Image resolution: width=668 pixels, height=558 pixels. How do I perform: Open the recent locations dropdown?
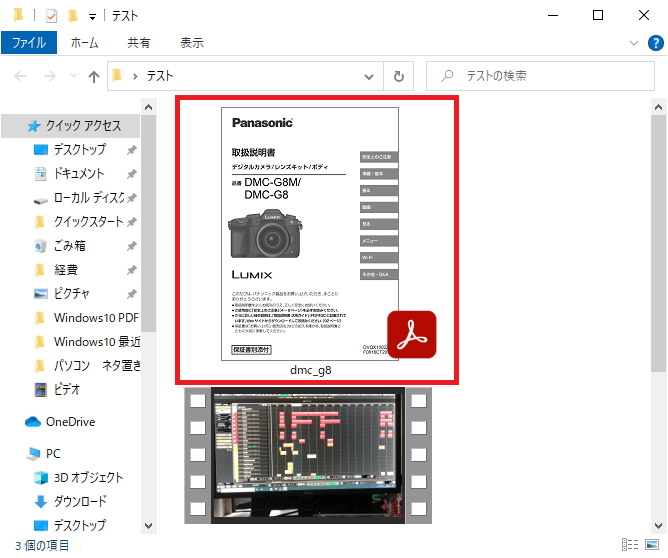73,76
